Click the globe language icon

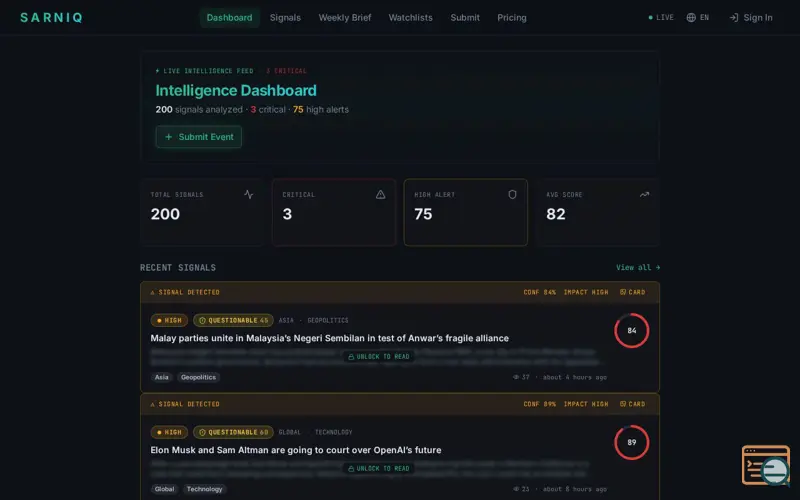[691, 17]
